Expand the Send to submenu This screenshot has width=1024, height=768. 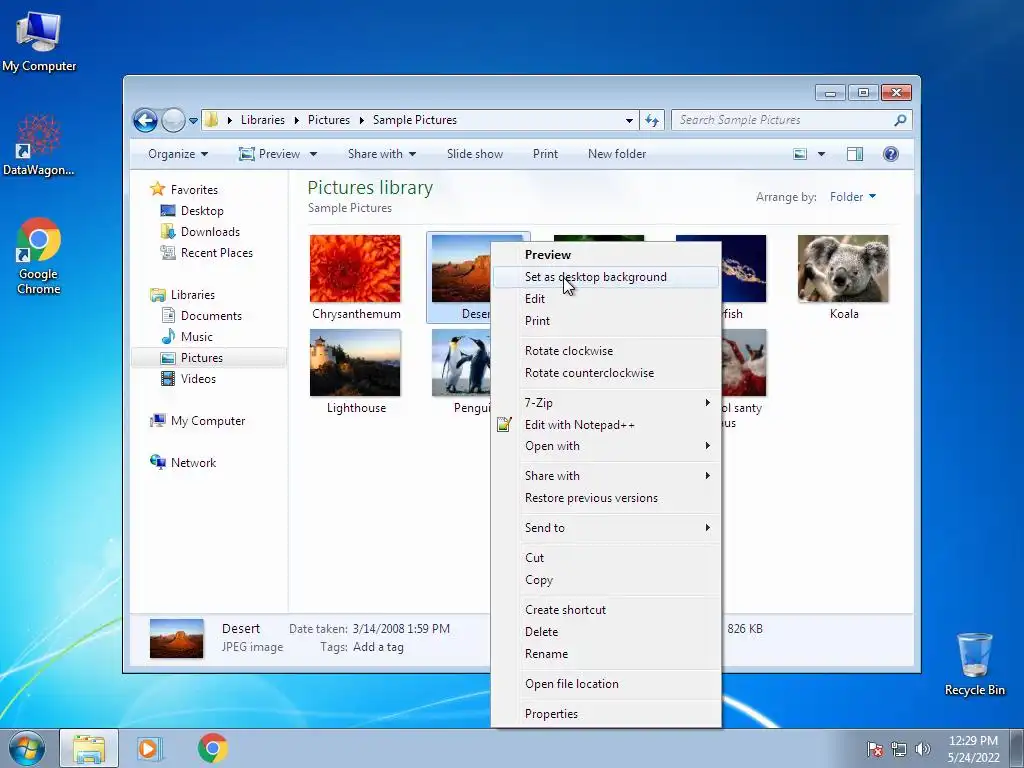[x=606, y=528]
